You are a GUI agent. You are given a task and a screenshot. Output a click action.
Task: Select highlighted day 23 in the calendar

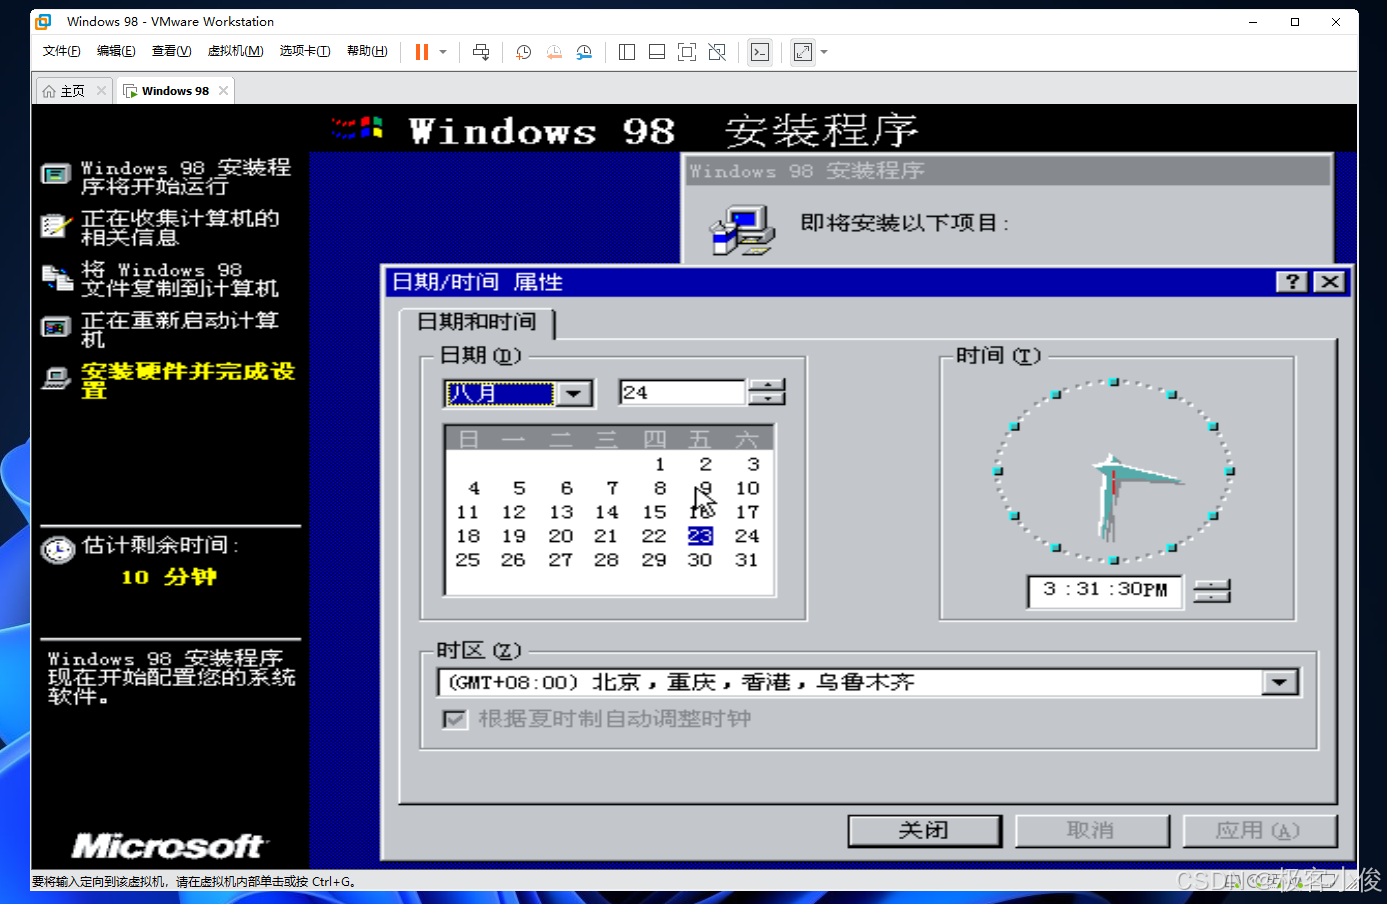(x=700, y=536)
